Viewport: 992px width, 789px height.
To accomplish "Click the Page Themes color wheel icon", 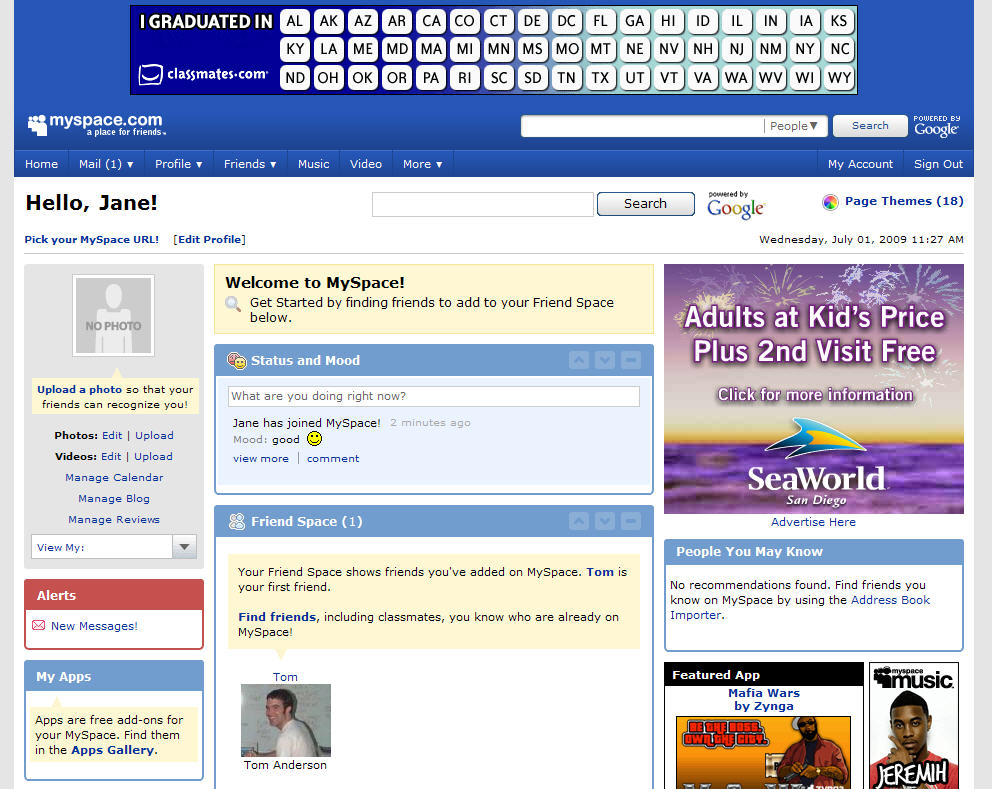I will 830,202.
